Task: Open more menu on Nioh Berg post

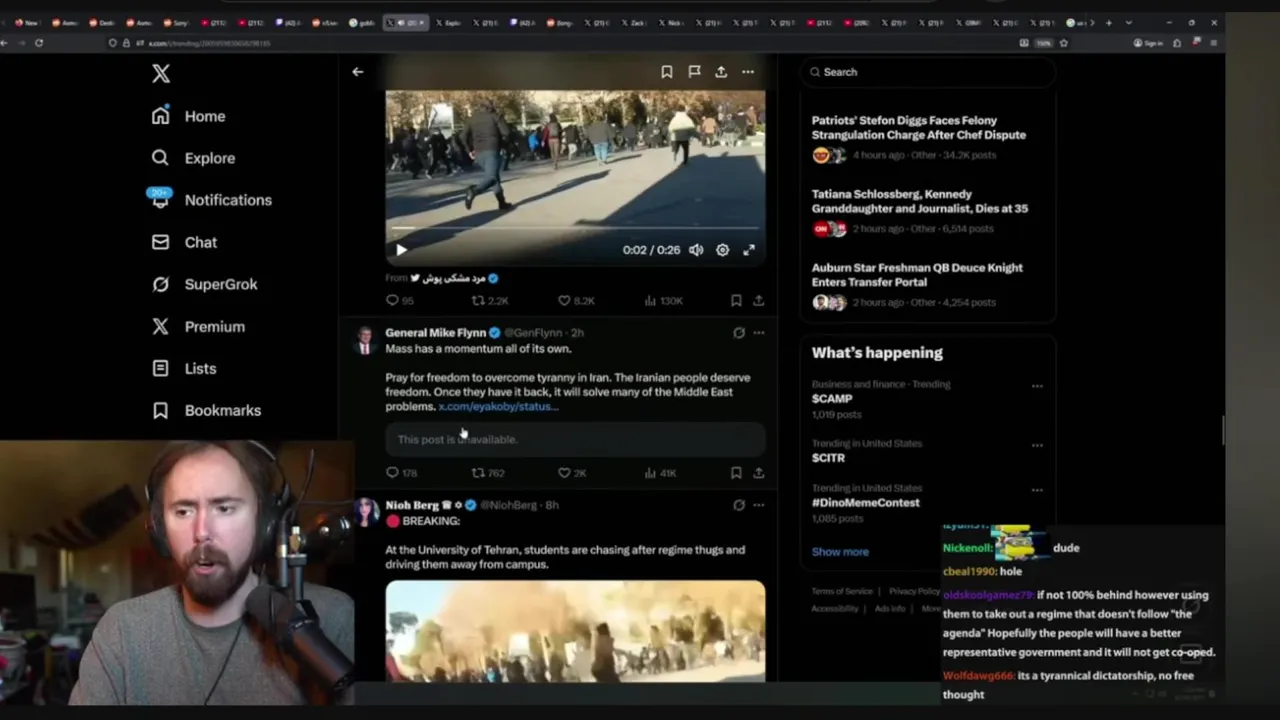Action: 759,505
